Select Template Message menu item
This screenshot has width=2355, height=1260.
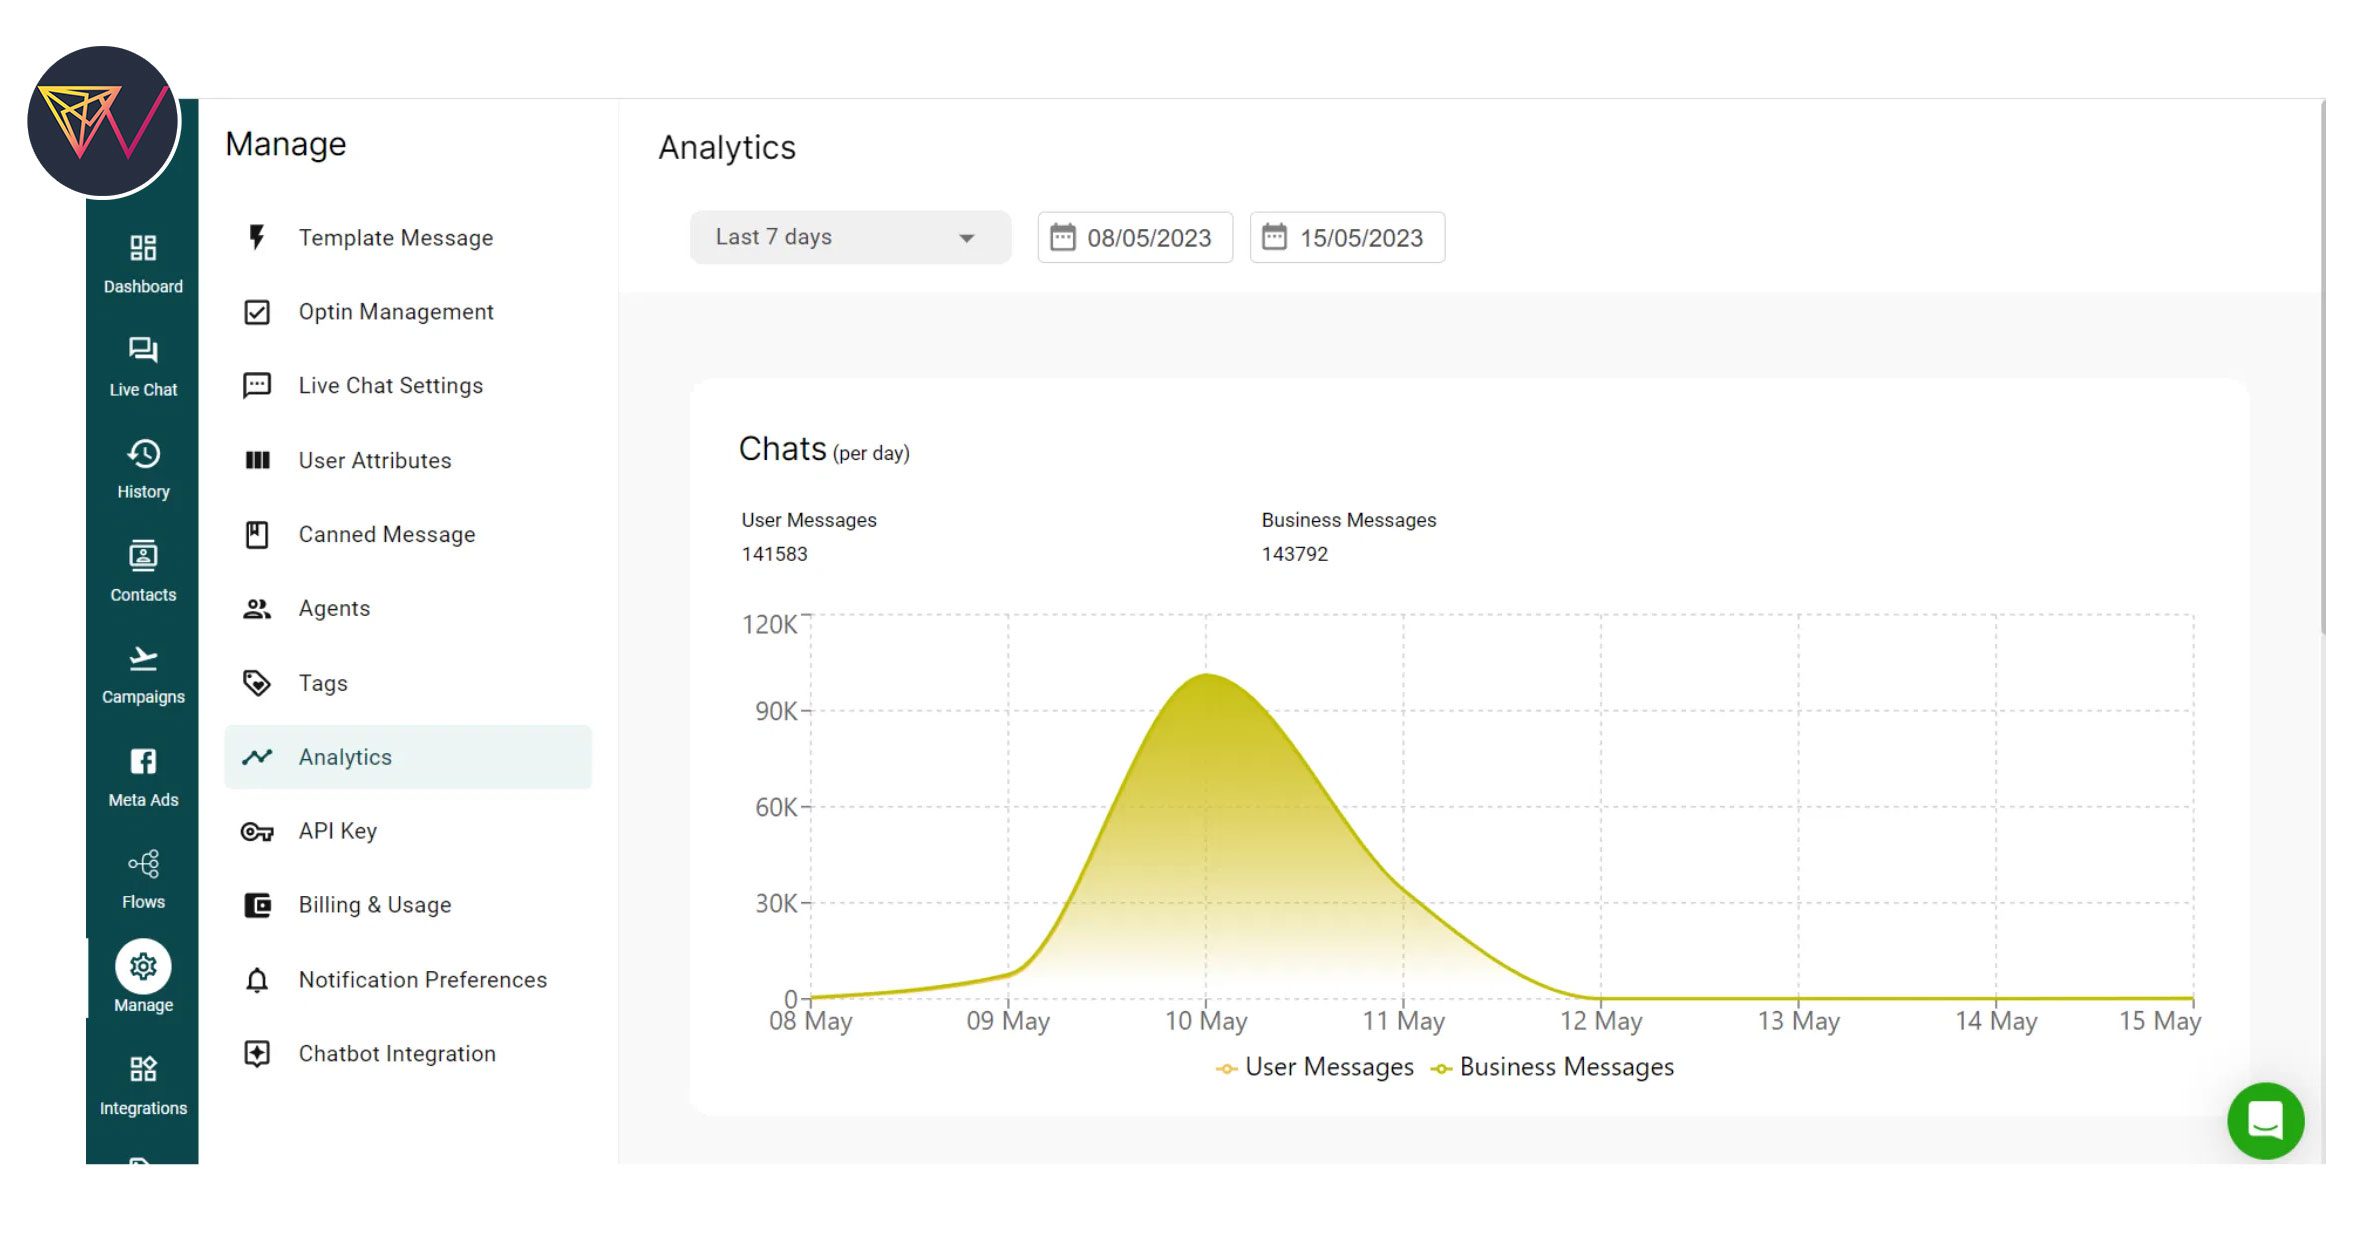(x=395, y=238)
